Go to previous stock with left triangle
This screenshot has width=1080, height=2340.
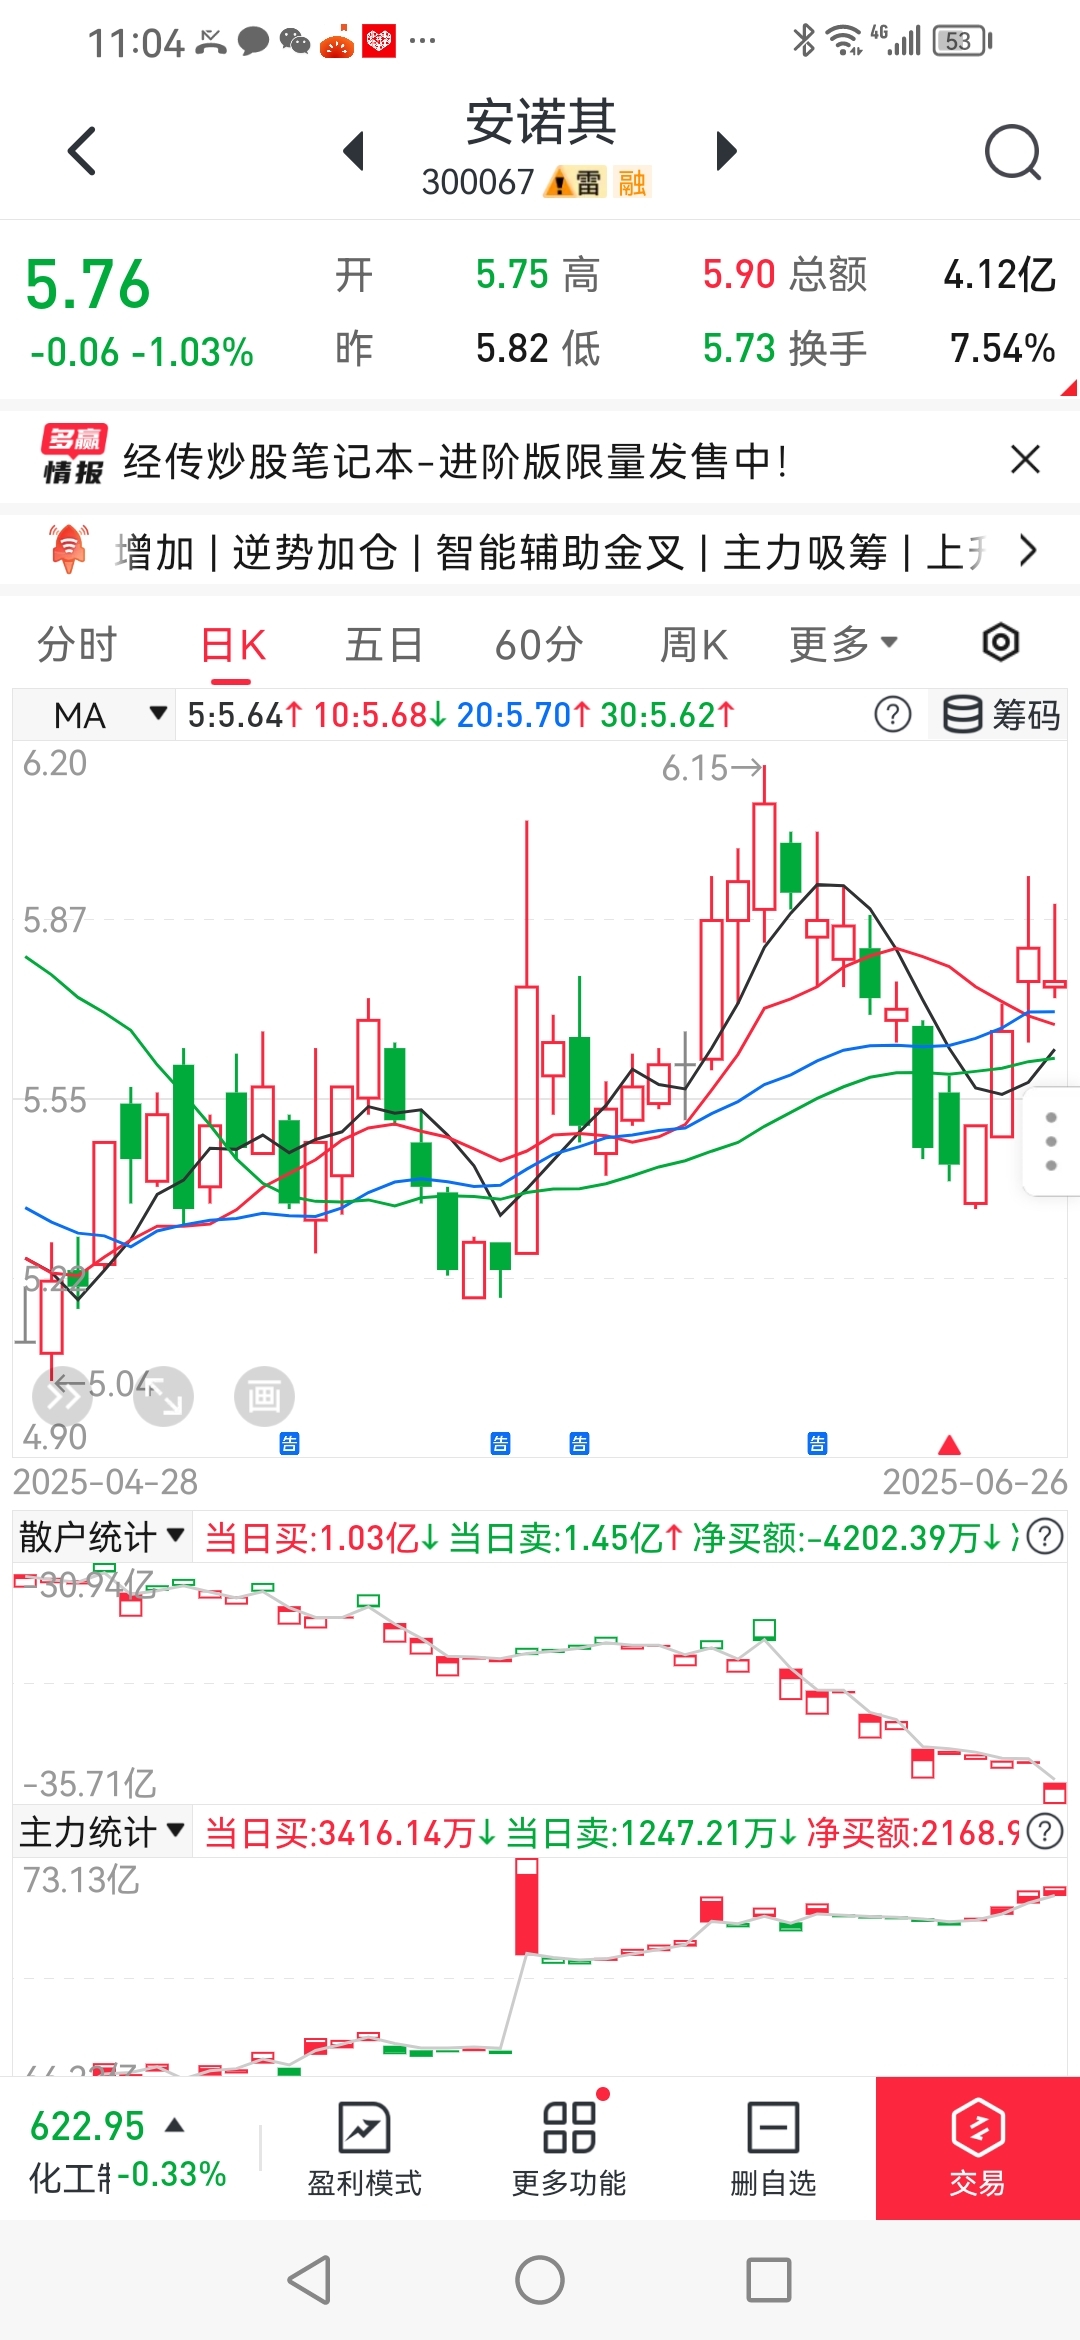[353, 151]
